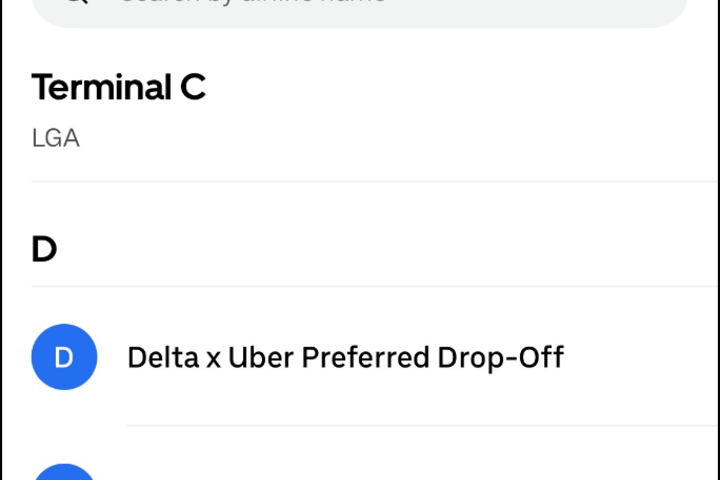The width and height of the screenshot is (720, 480).
Task: Click the partially visible blue avatar at the bottom
Action: (64, 472)
